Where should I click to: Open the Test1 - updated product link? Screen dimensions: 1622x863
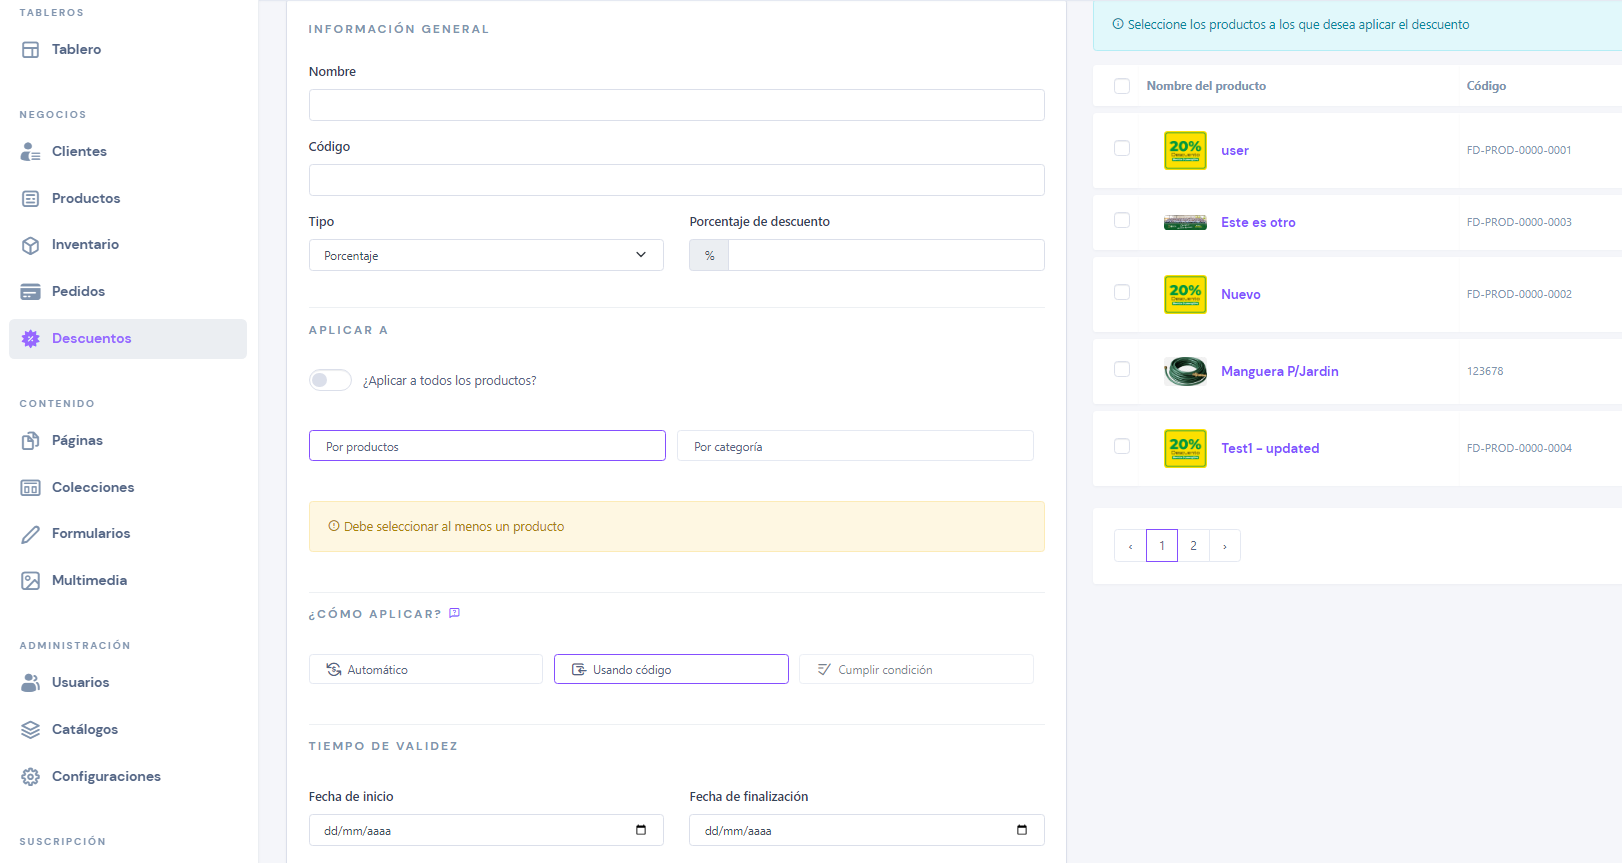coord(1270,449)
